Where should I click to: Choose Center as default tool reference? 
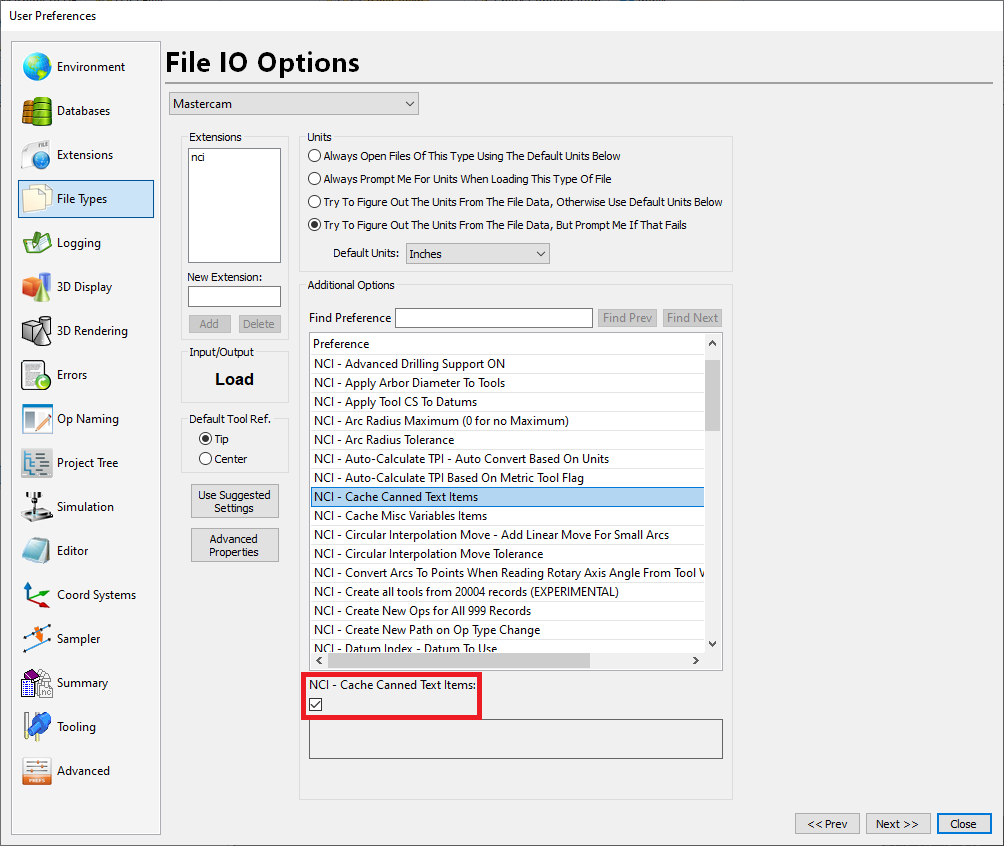point(206,459)
